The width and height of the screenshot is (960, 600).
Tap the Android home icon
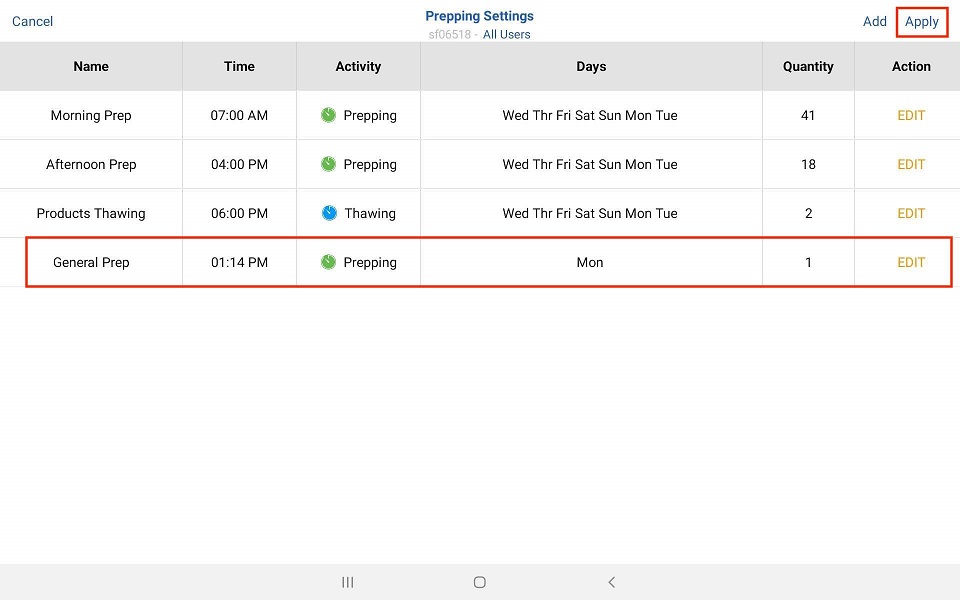(x=480, y=582)
